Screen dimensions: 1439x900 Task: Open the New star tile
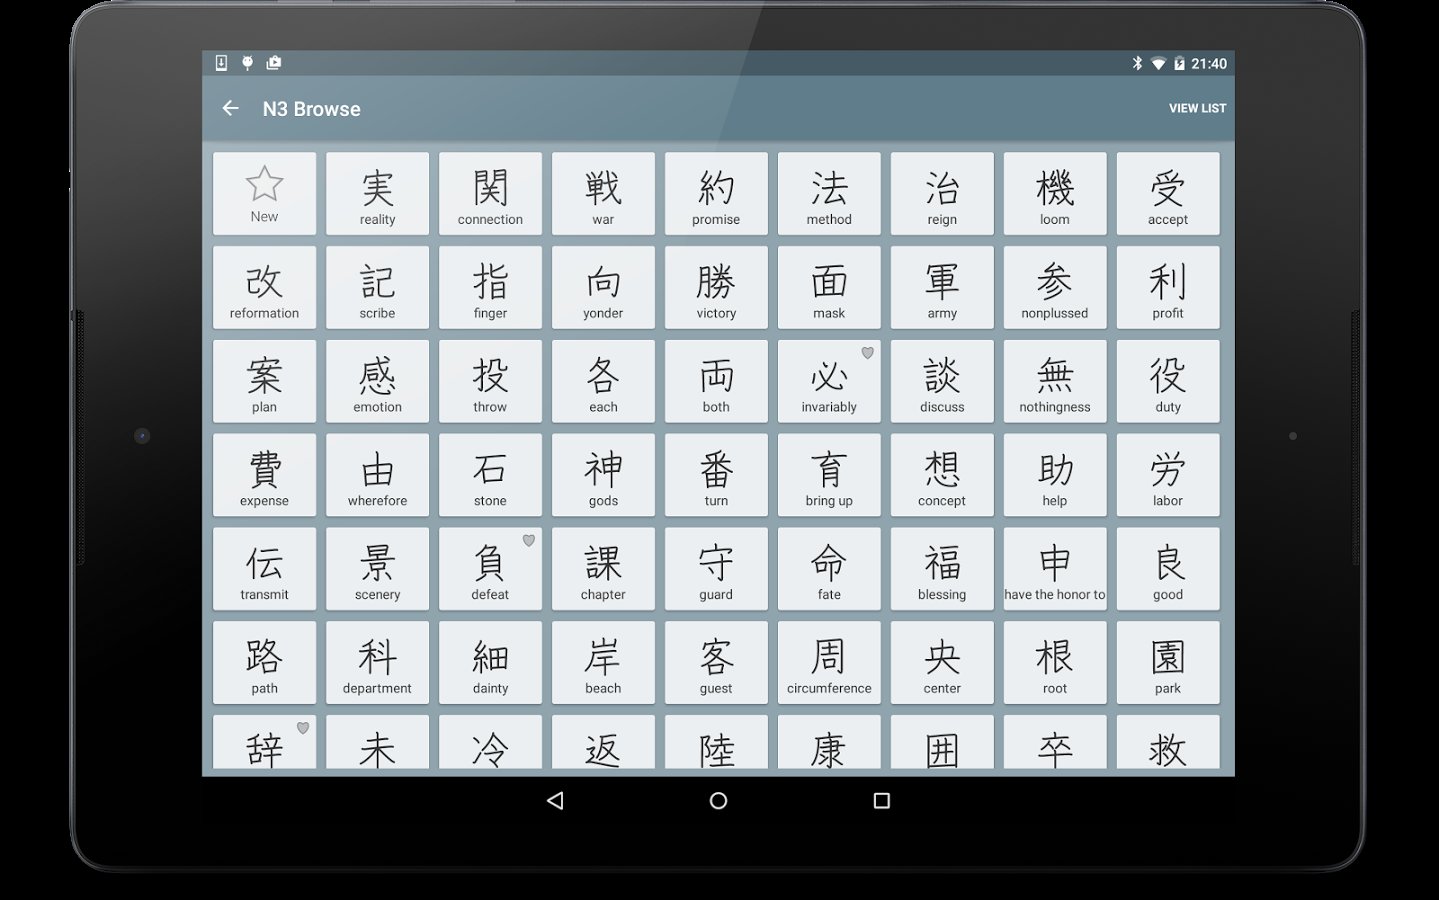(x=264, y=193)
